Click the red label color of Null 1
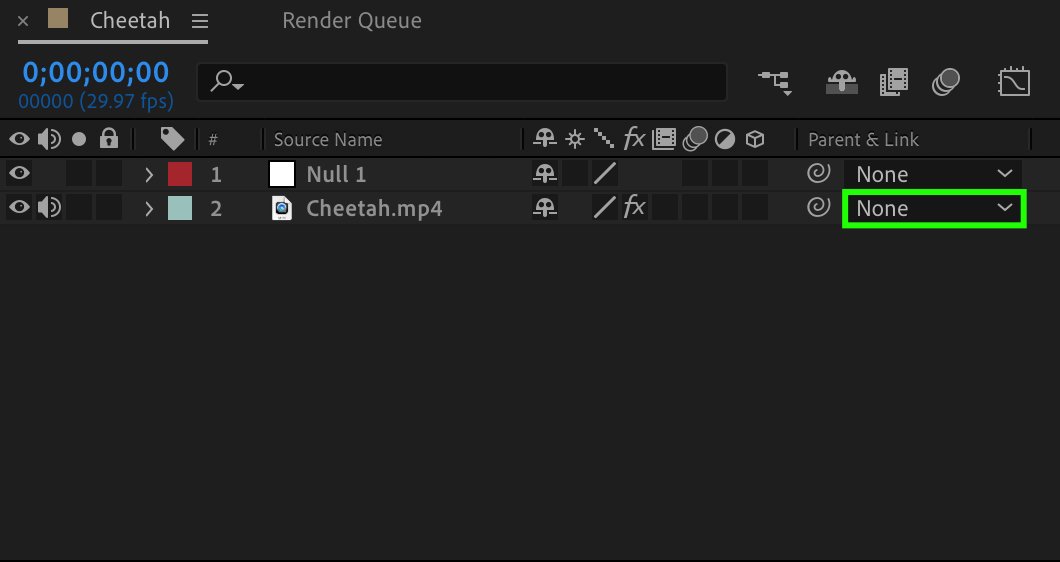 coord(180,174)
